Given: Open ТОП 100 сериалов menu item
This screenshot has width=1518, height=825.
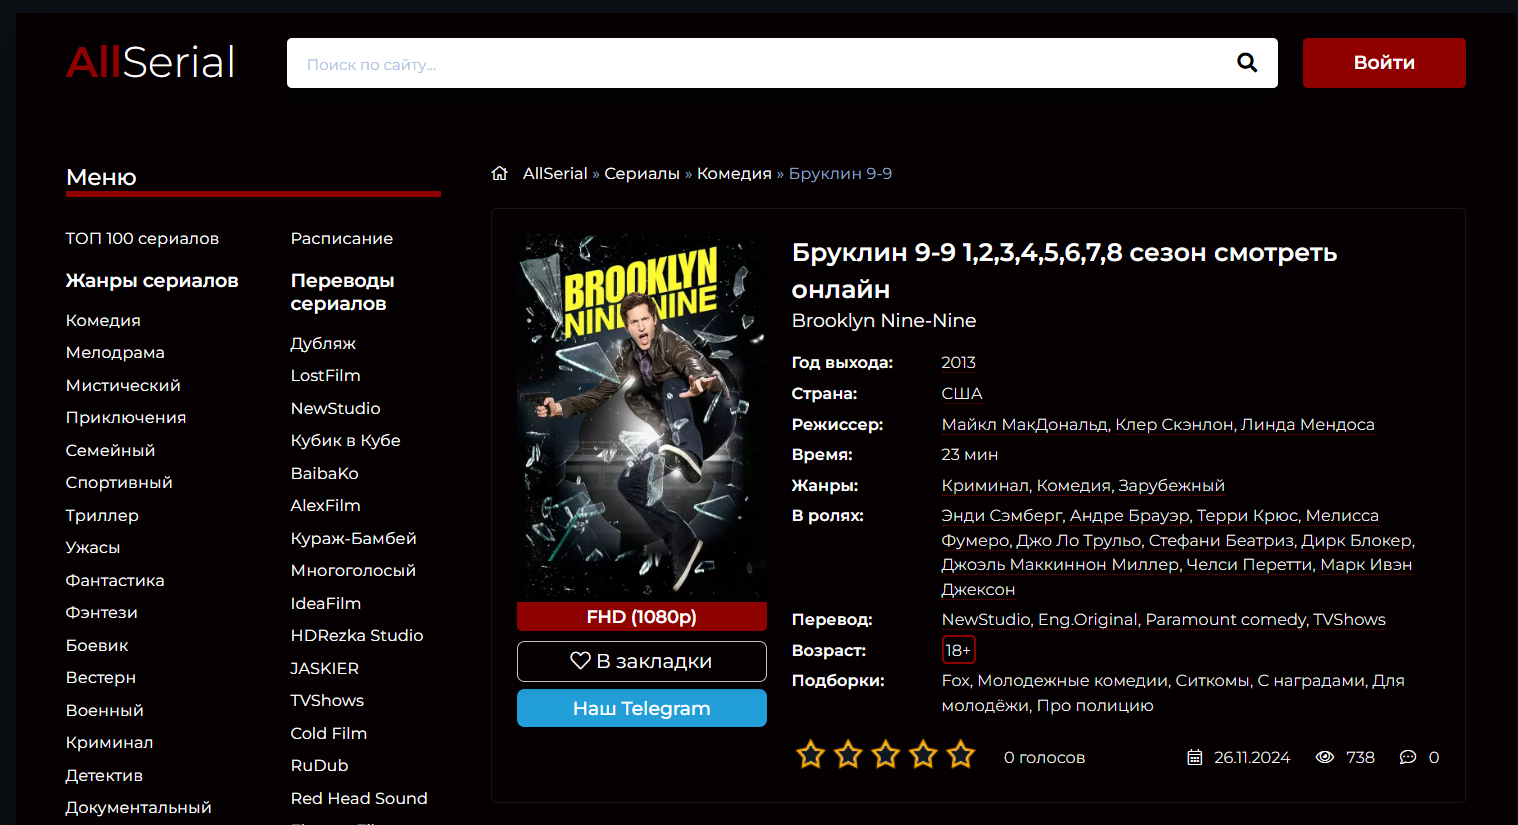Looking at the screenshot, I should pyautogui.click(x=142, y=239).
